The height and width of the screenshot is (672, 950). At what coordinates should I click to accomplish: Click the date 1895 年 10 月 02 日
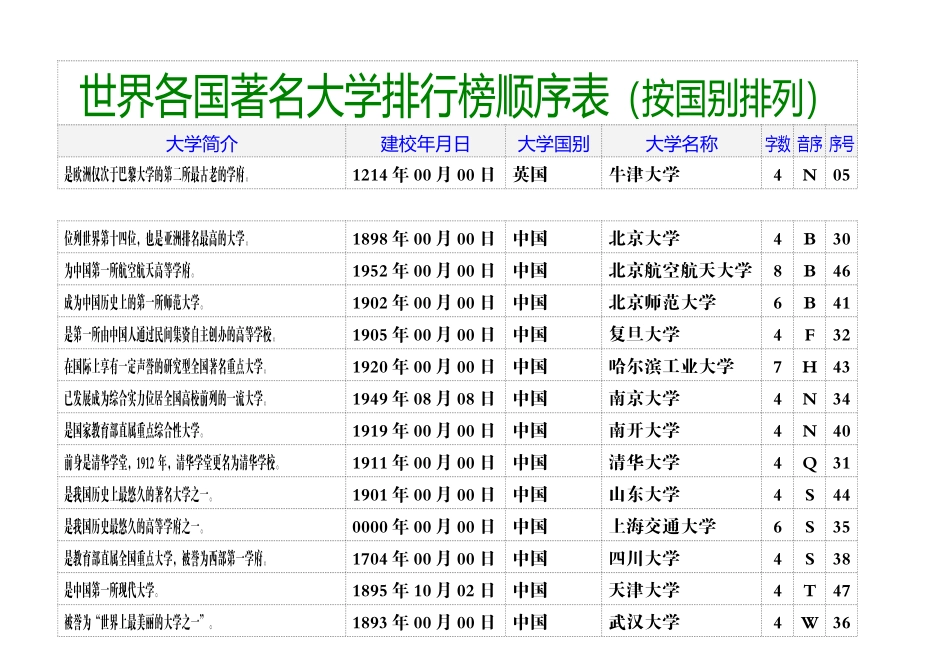pos(424,590)
